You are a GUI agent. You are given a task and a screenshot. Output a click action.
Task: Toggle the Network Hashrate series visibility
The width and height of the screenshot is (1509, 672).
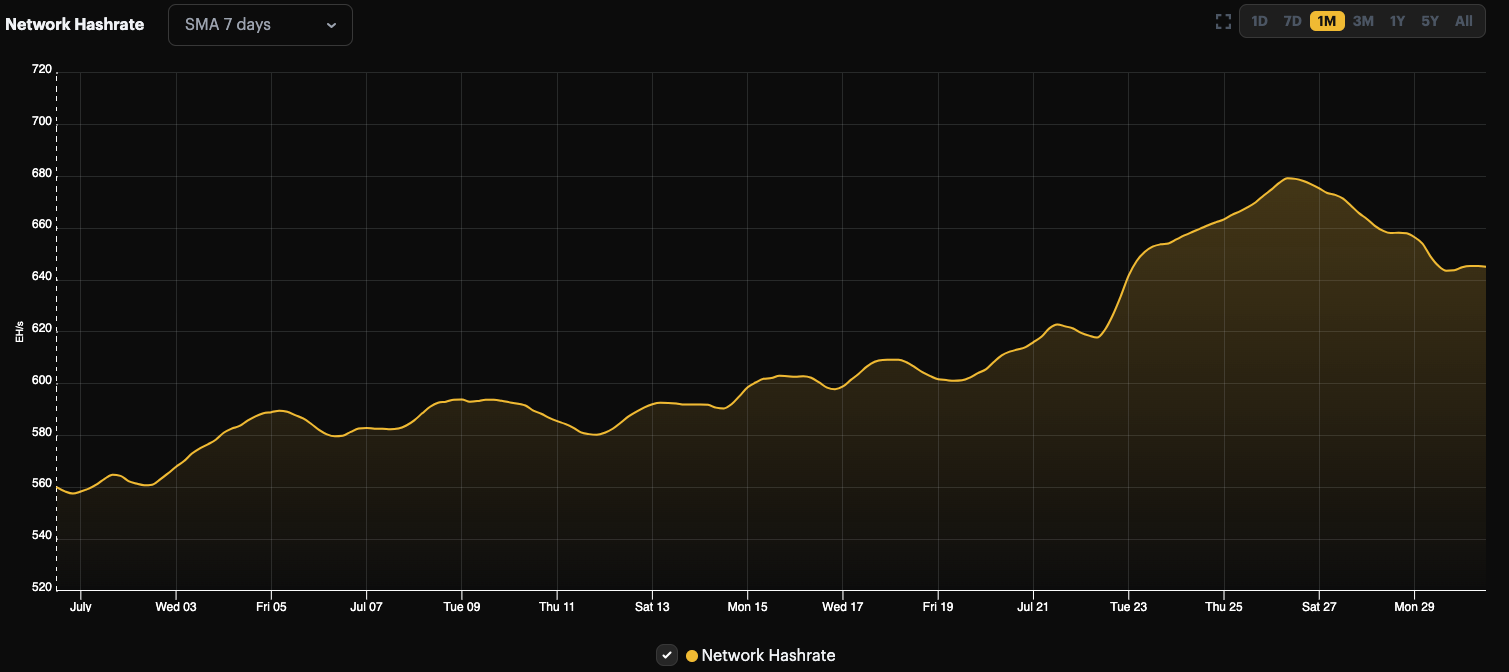point(666,655)
